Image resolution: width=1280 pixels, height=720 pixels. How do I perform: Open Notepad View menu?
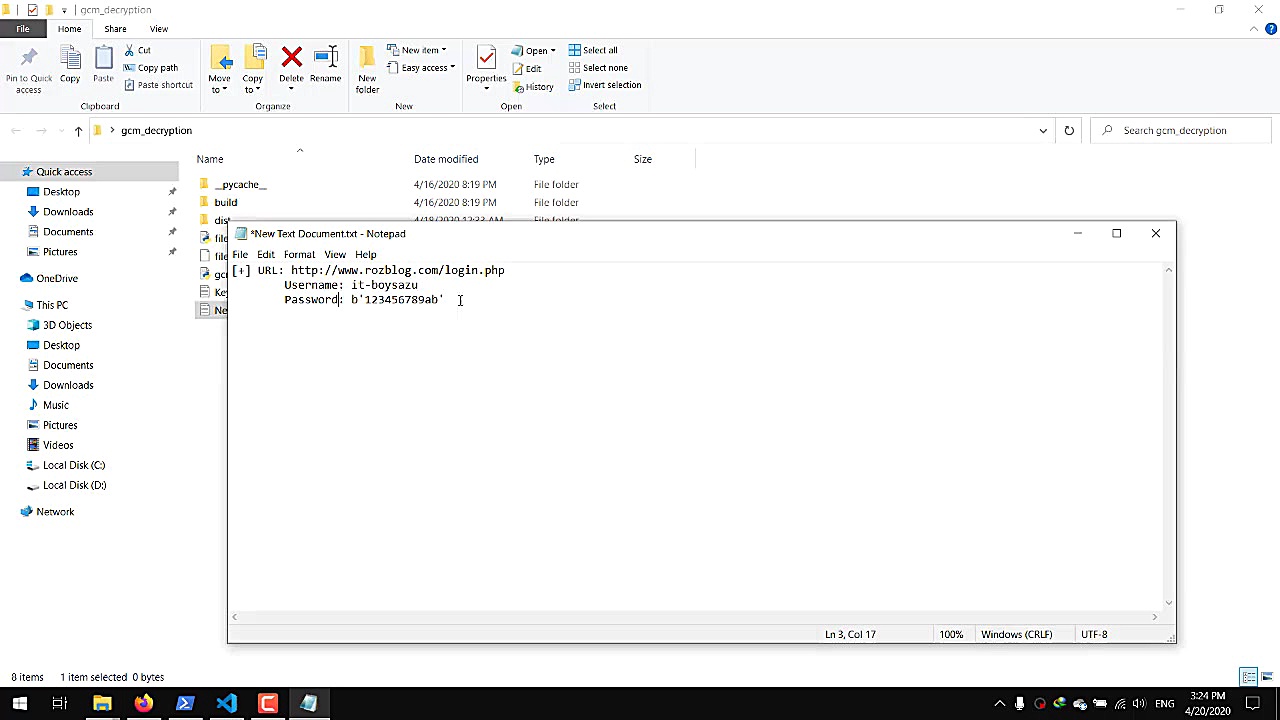pos(335,255)
